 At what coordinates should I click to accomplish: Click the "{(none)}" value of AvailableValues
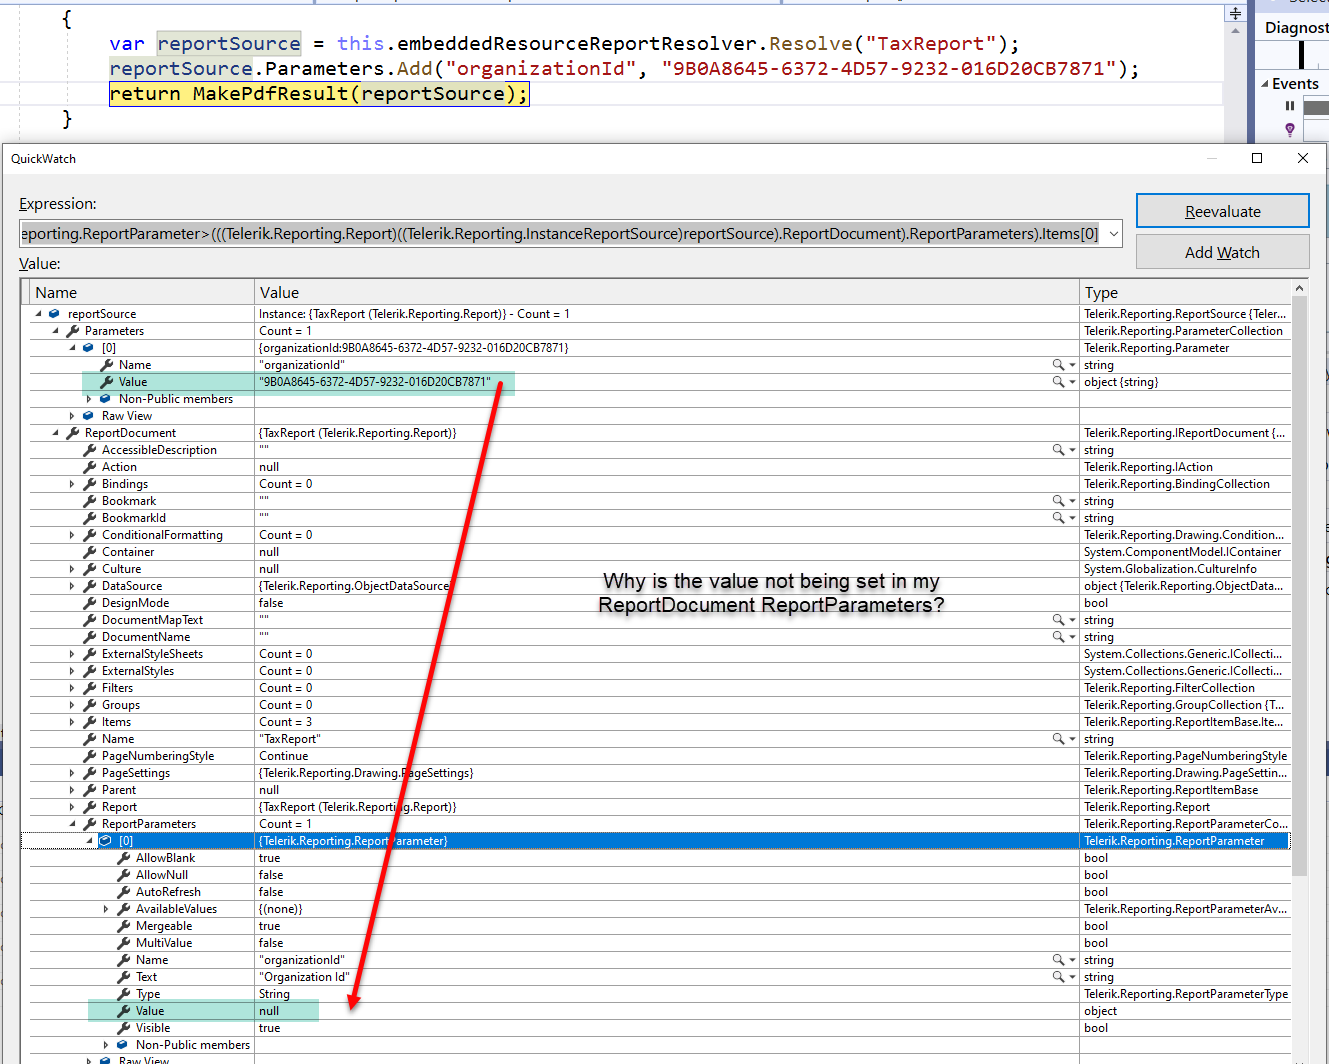[280, 909]
